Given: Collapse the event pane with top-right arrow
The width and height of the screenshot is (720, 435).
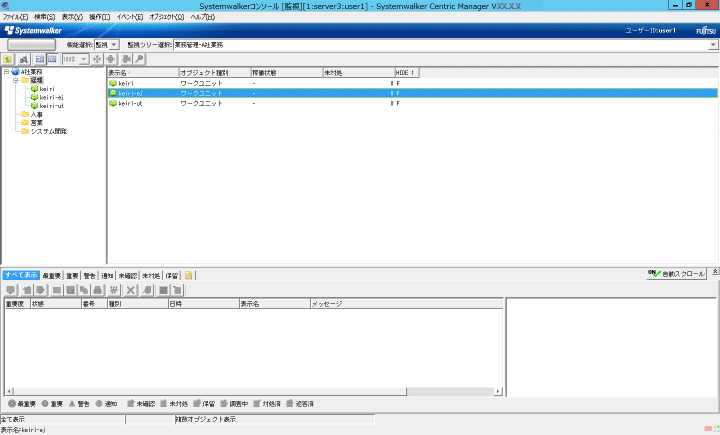Looking at the screenshot, I should click(x=715, y=272).
